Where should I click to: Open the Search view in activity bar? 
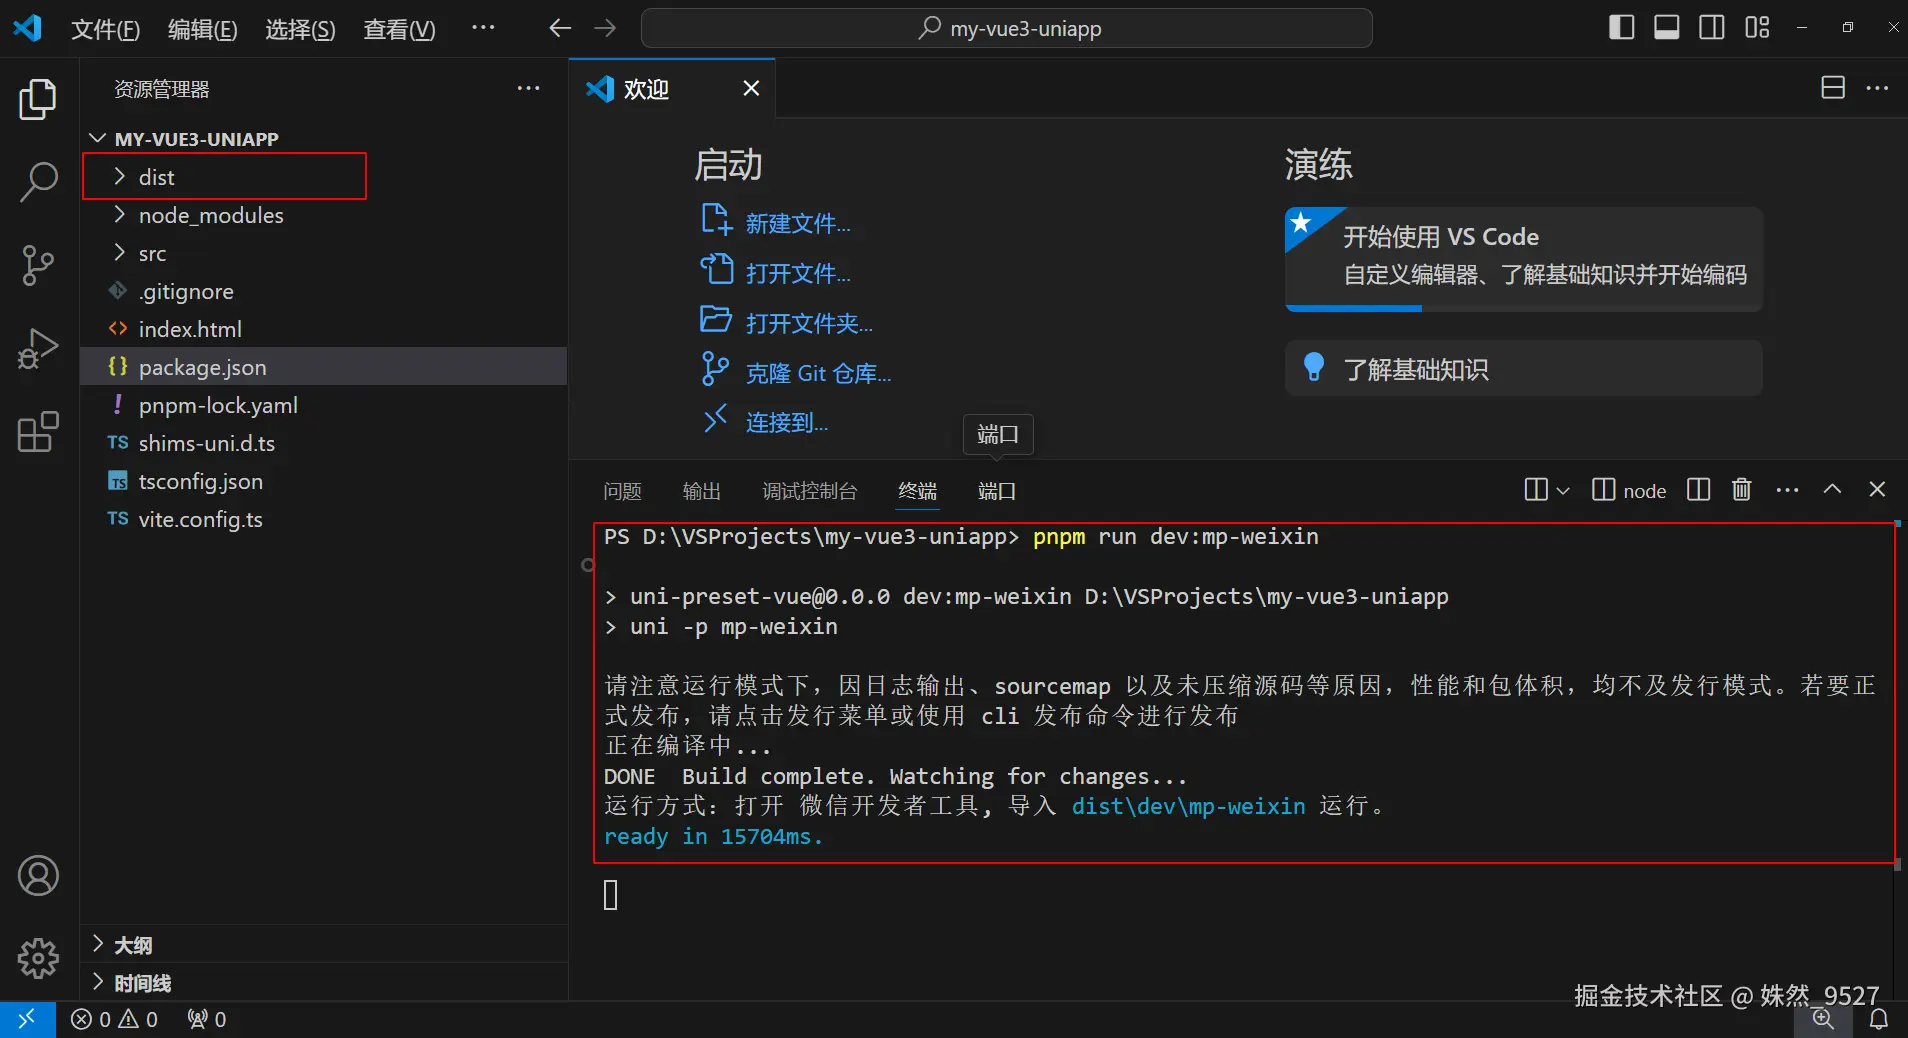[x=38, y=182]
